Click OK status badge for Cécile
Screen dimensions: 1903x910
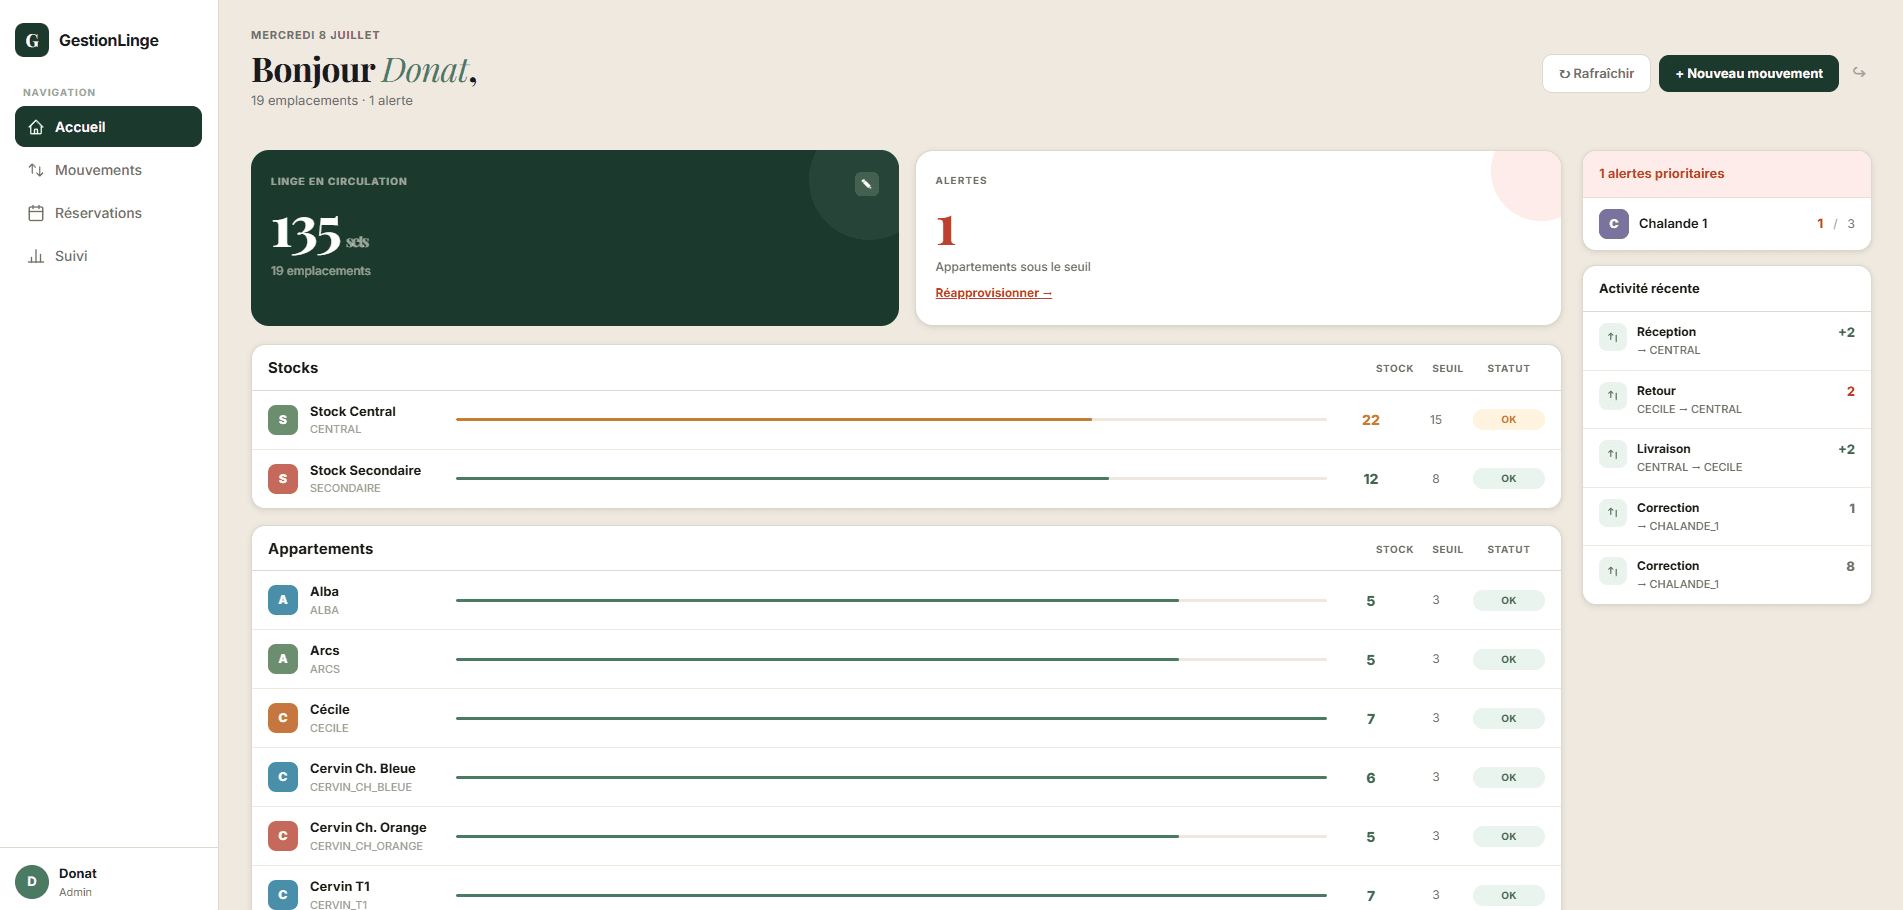click(1508, 718)
